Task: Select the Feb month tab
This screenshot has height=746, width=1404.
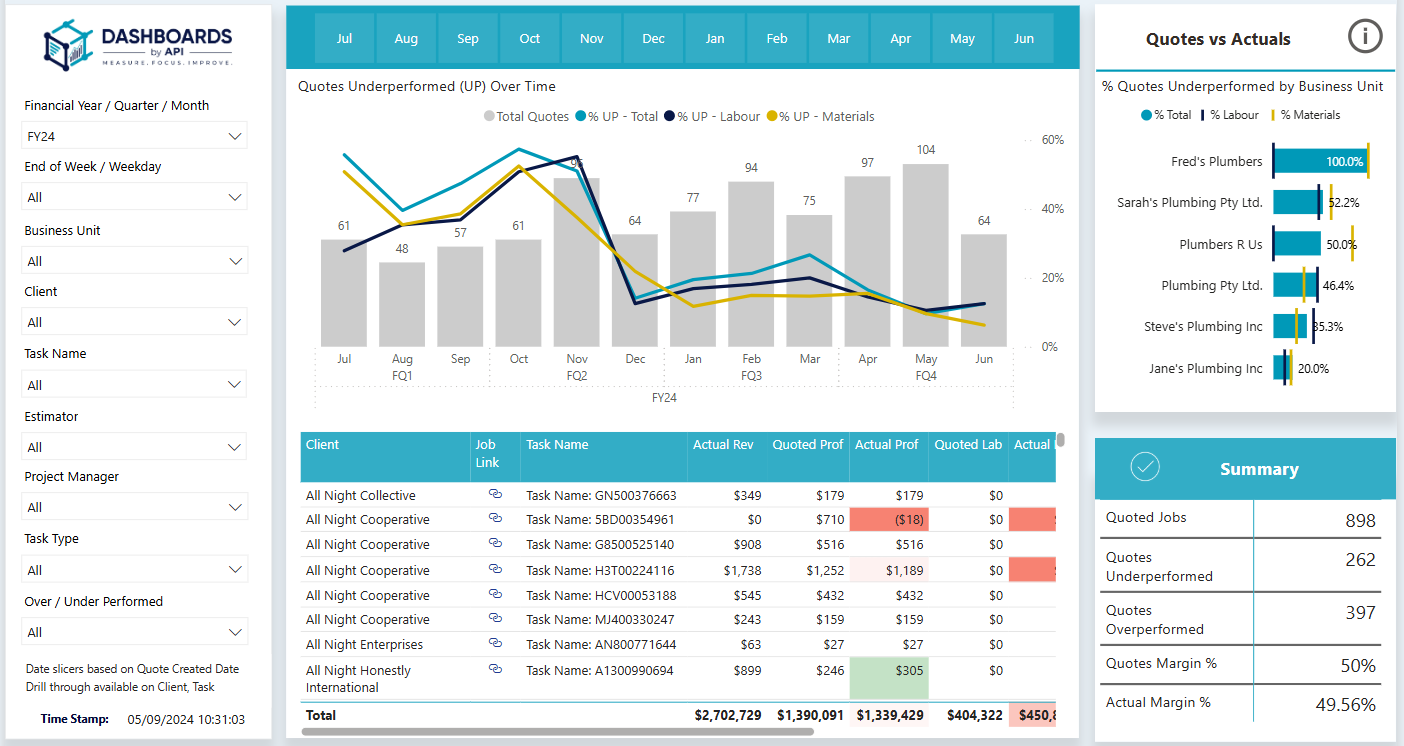Action: point(777,39)
